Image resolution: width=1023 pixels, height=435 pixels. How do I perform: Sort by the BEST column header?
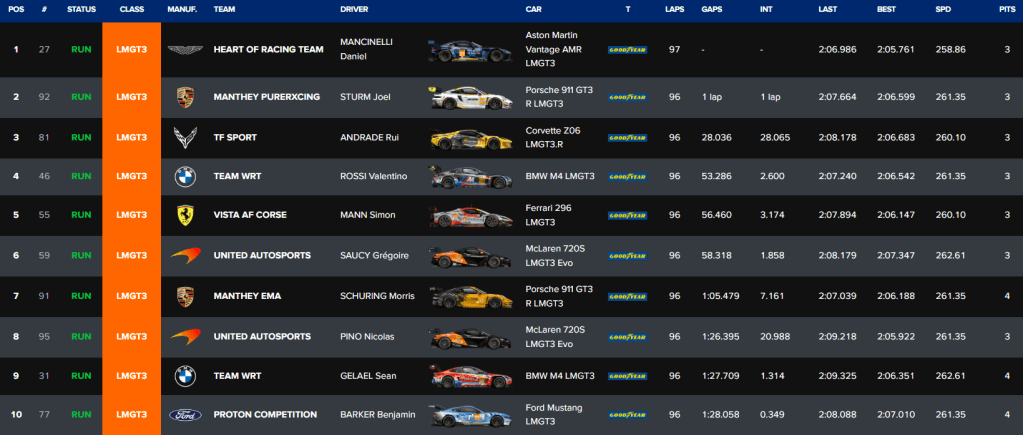coord(887,10)
